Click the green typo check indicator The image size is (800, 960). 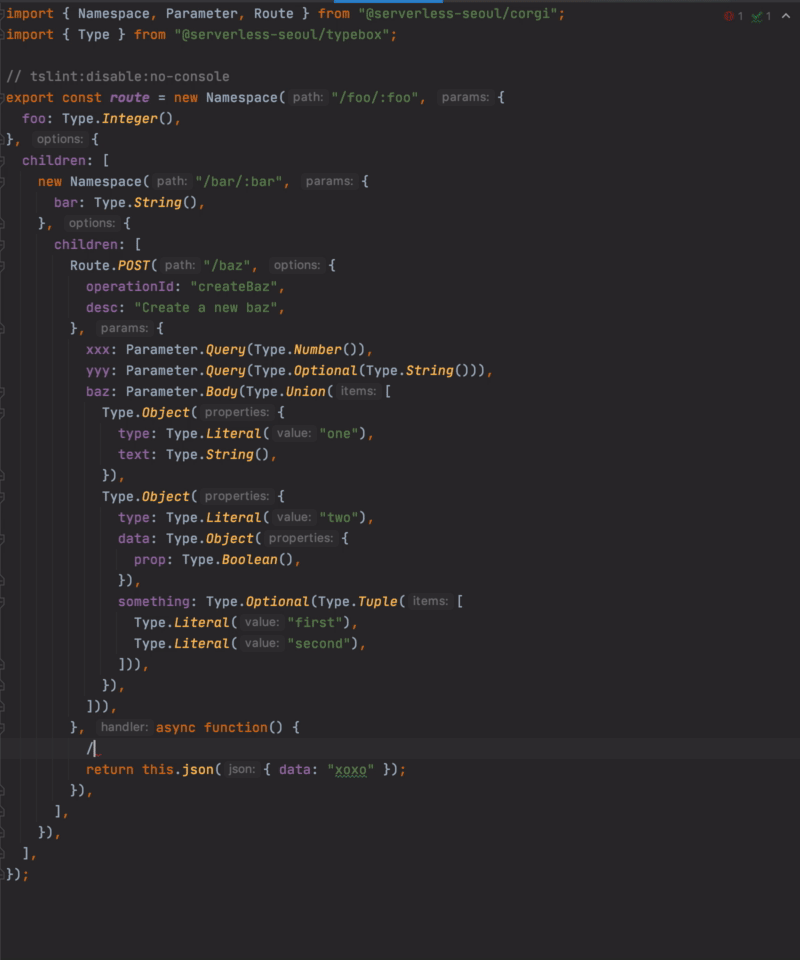761,16
